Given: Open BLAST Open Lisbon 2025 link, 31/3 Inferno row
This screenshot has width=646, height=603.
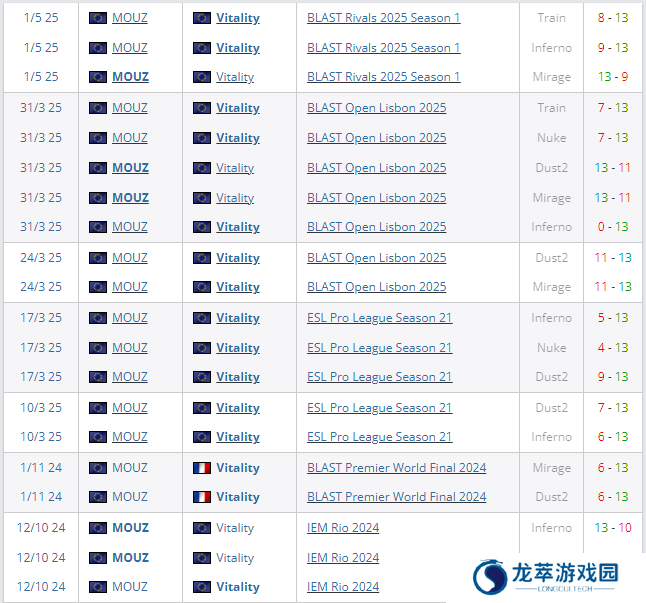Looking at the screenshot, I should [x=377, y=227].
